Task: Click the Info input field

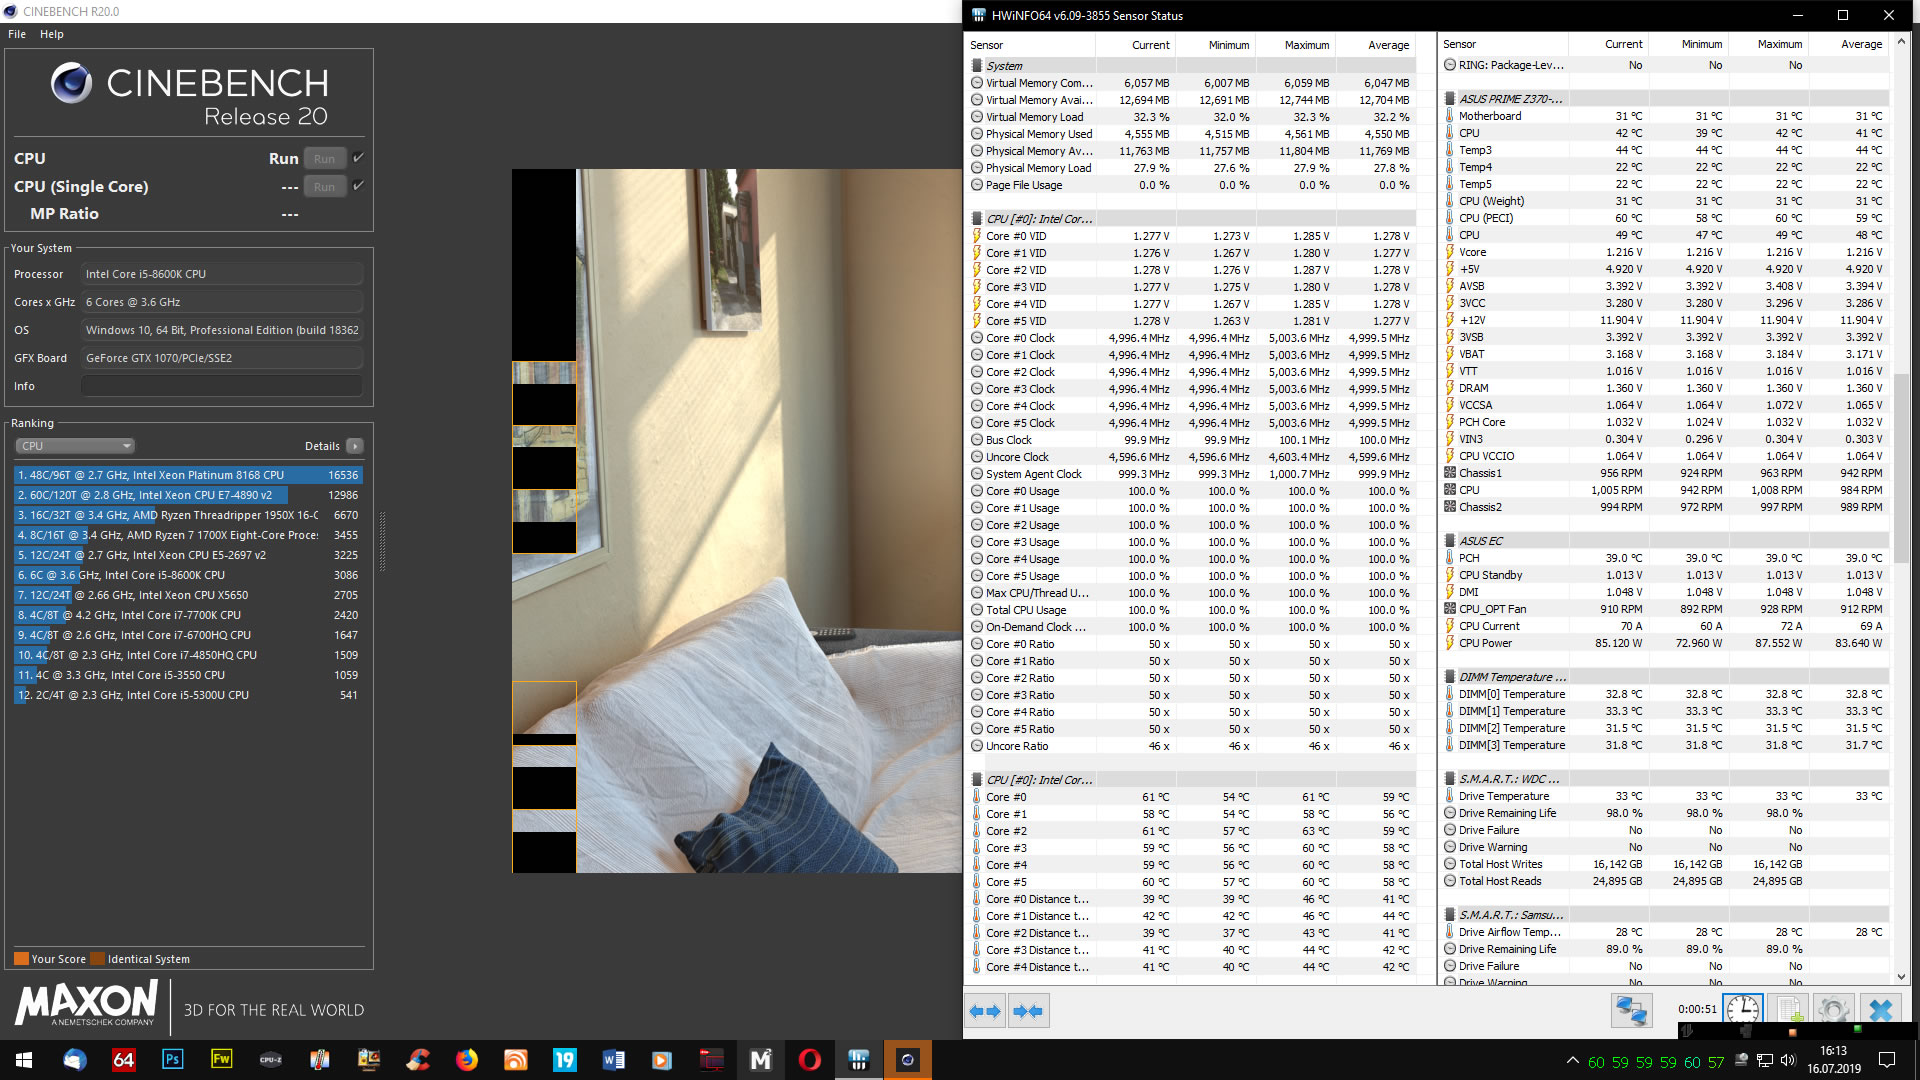Action: pyautogui.click(x=221, y=386)
